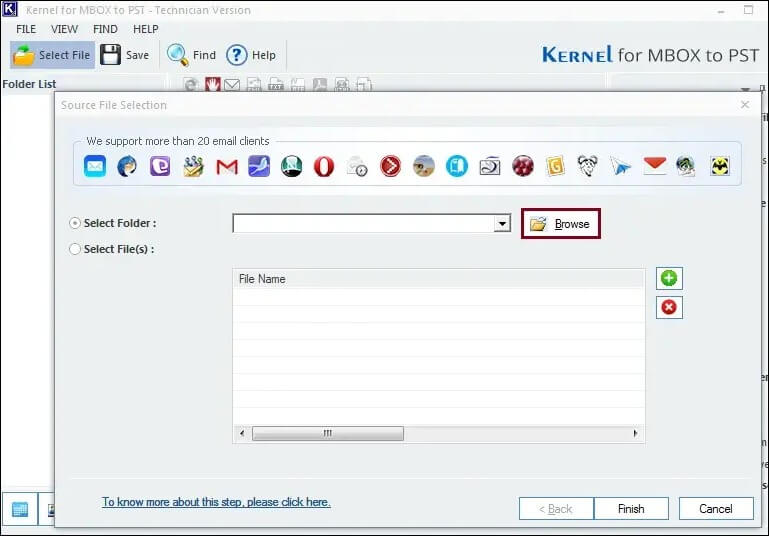The height and width of the screenshot is (536, 769).
Task: Click the Finish button
Action: pos(631,509)
